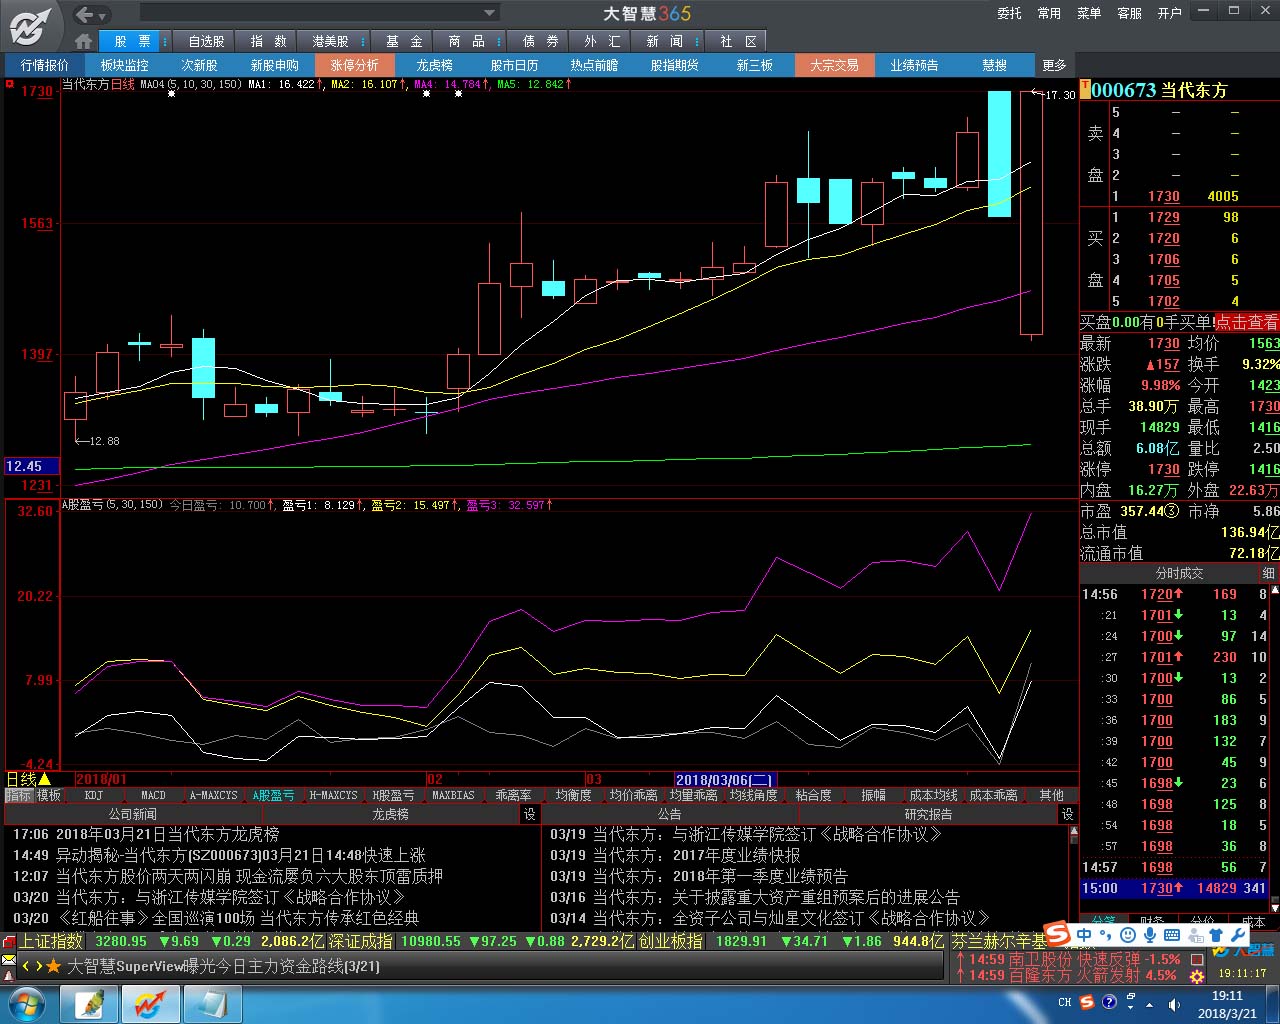Open the dropdown next to the back arrow
The width and height of the screenshot is (1280, 1024).
coord(103,15)
